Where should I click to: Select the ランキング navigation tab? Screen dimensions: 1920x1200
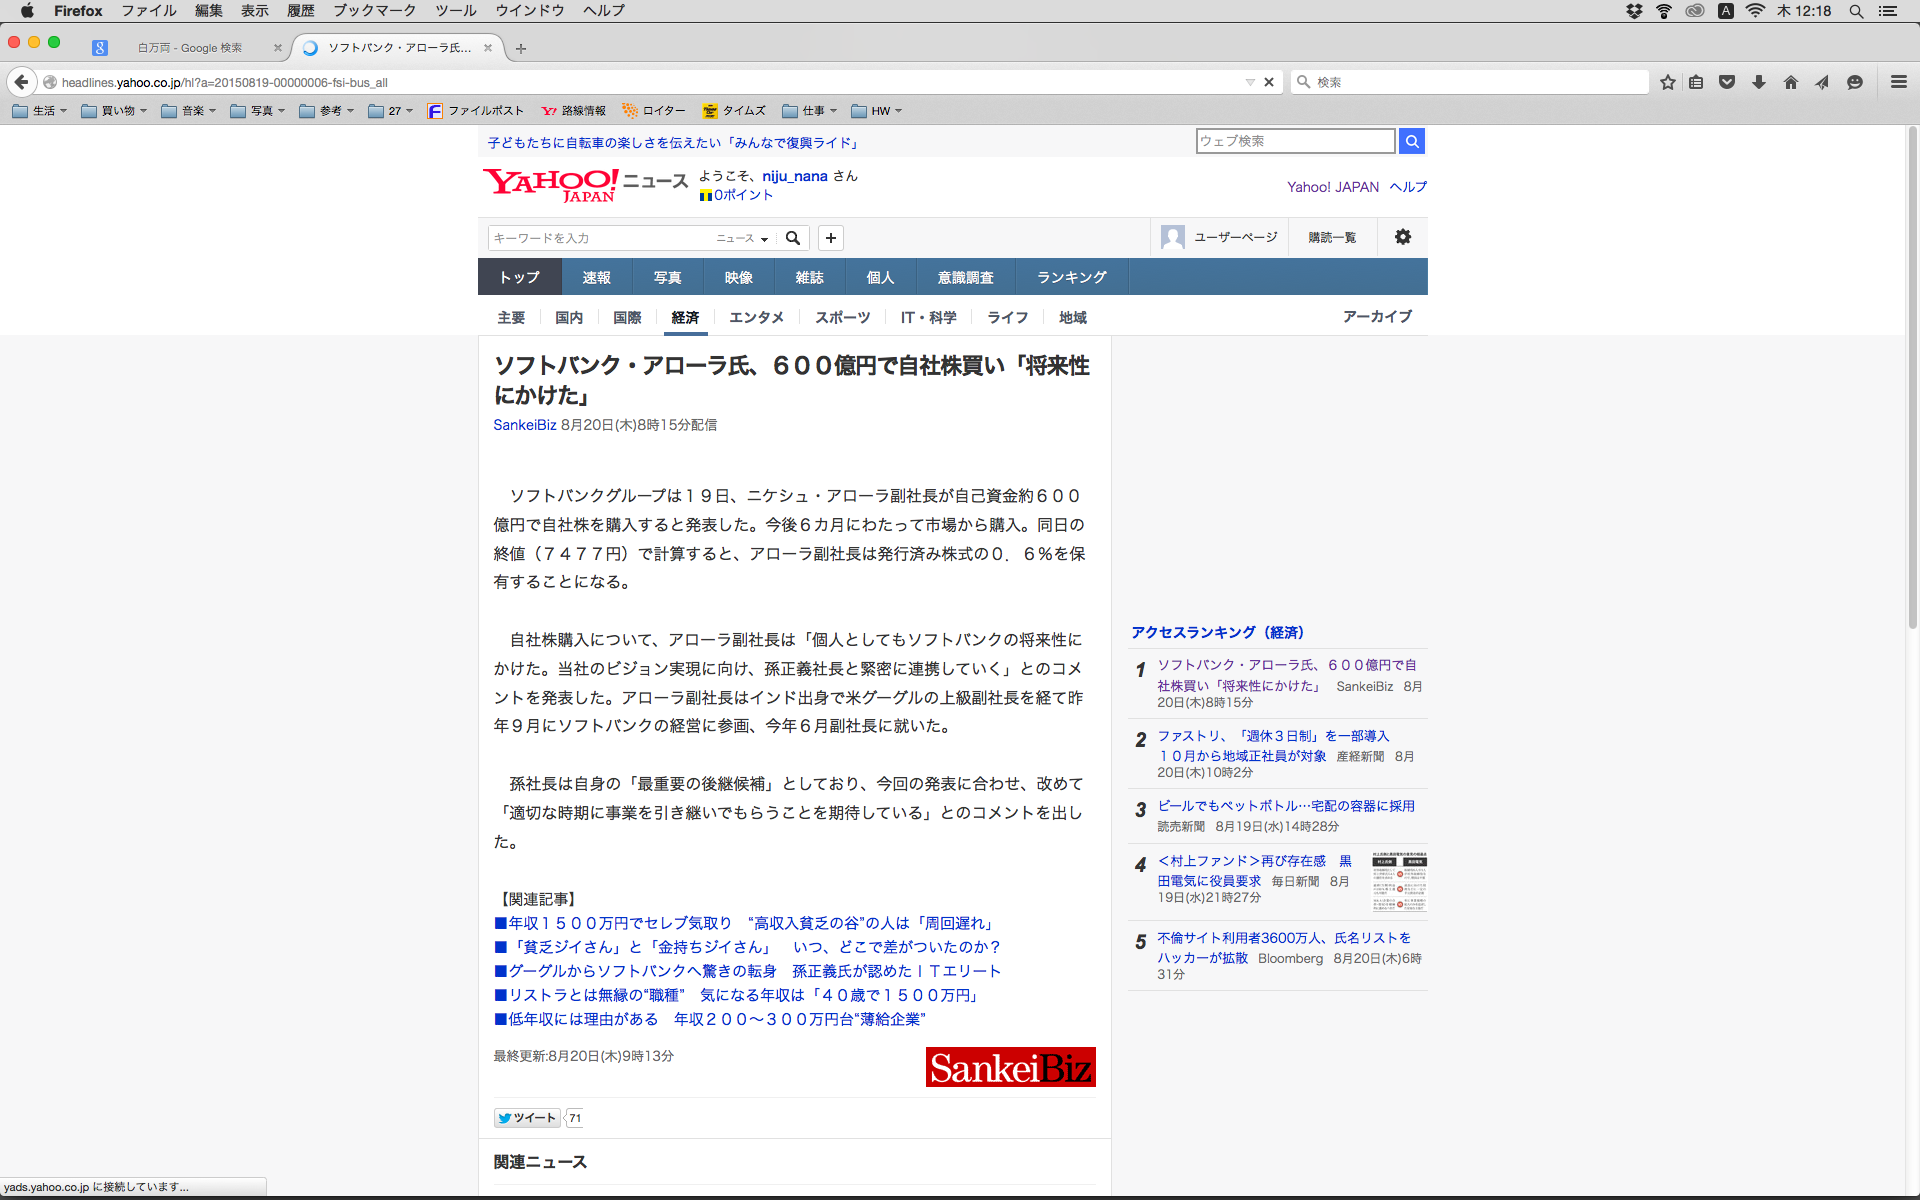1071,277
